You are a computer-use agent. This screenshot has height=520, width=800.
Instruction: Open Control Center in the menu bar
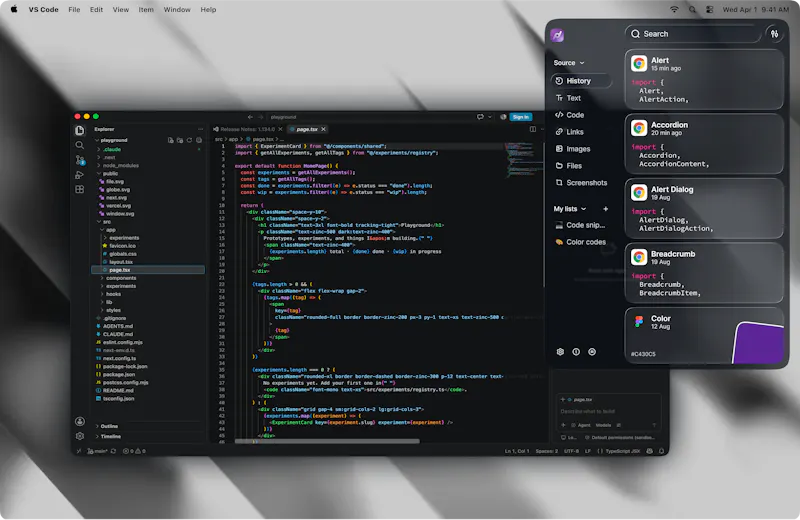pos(709,9)
